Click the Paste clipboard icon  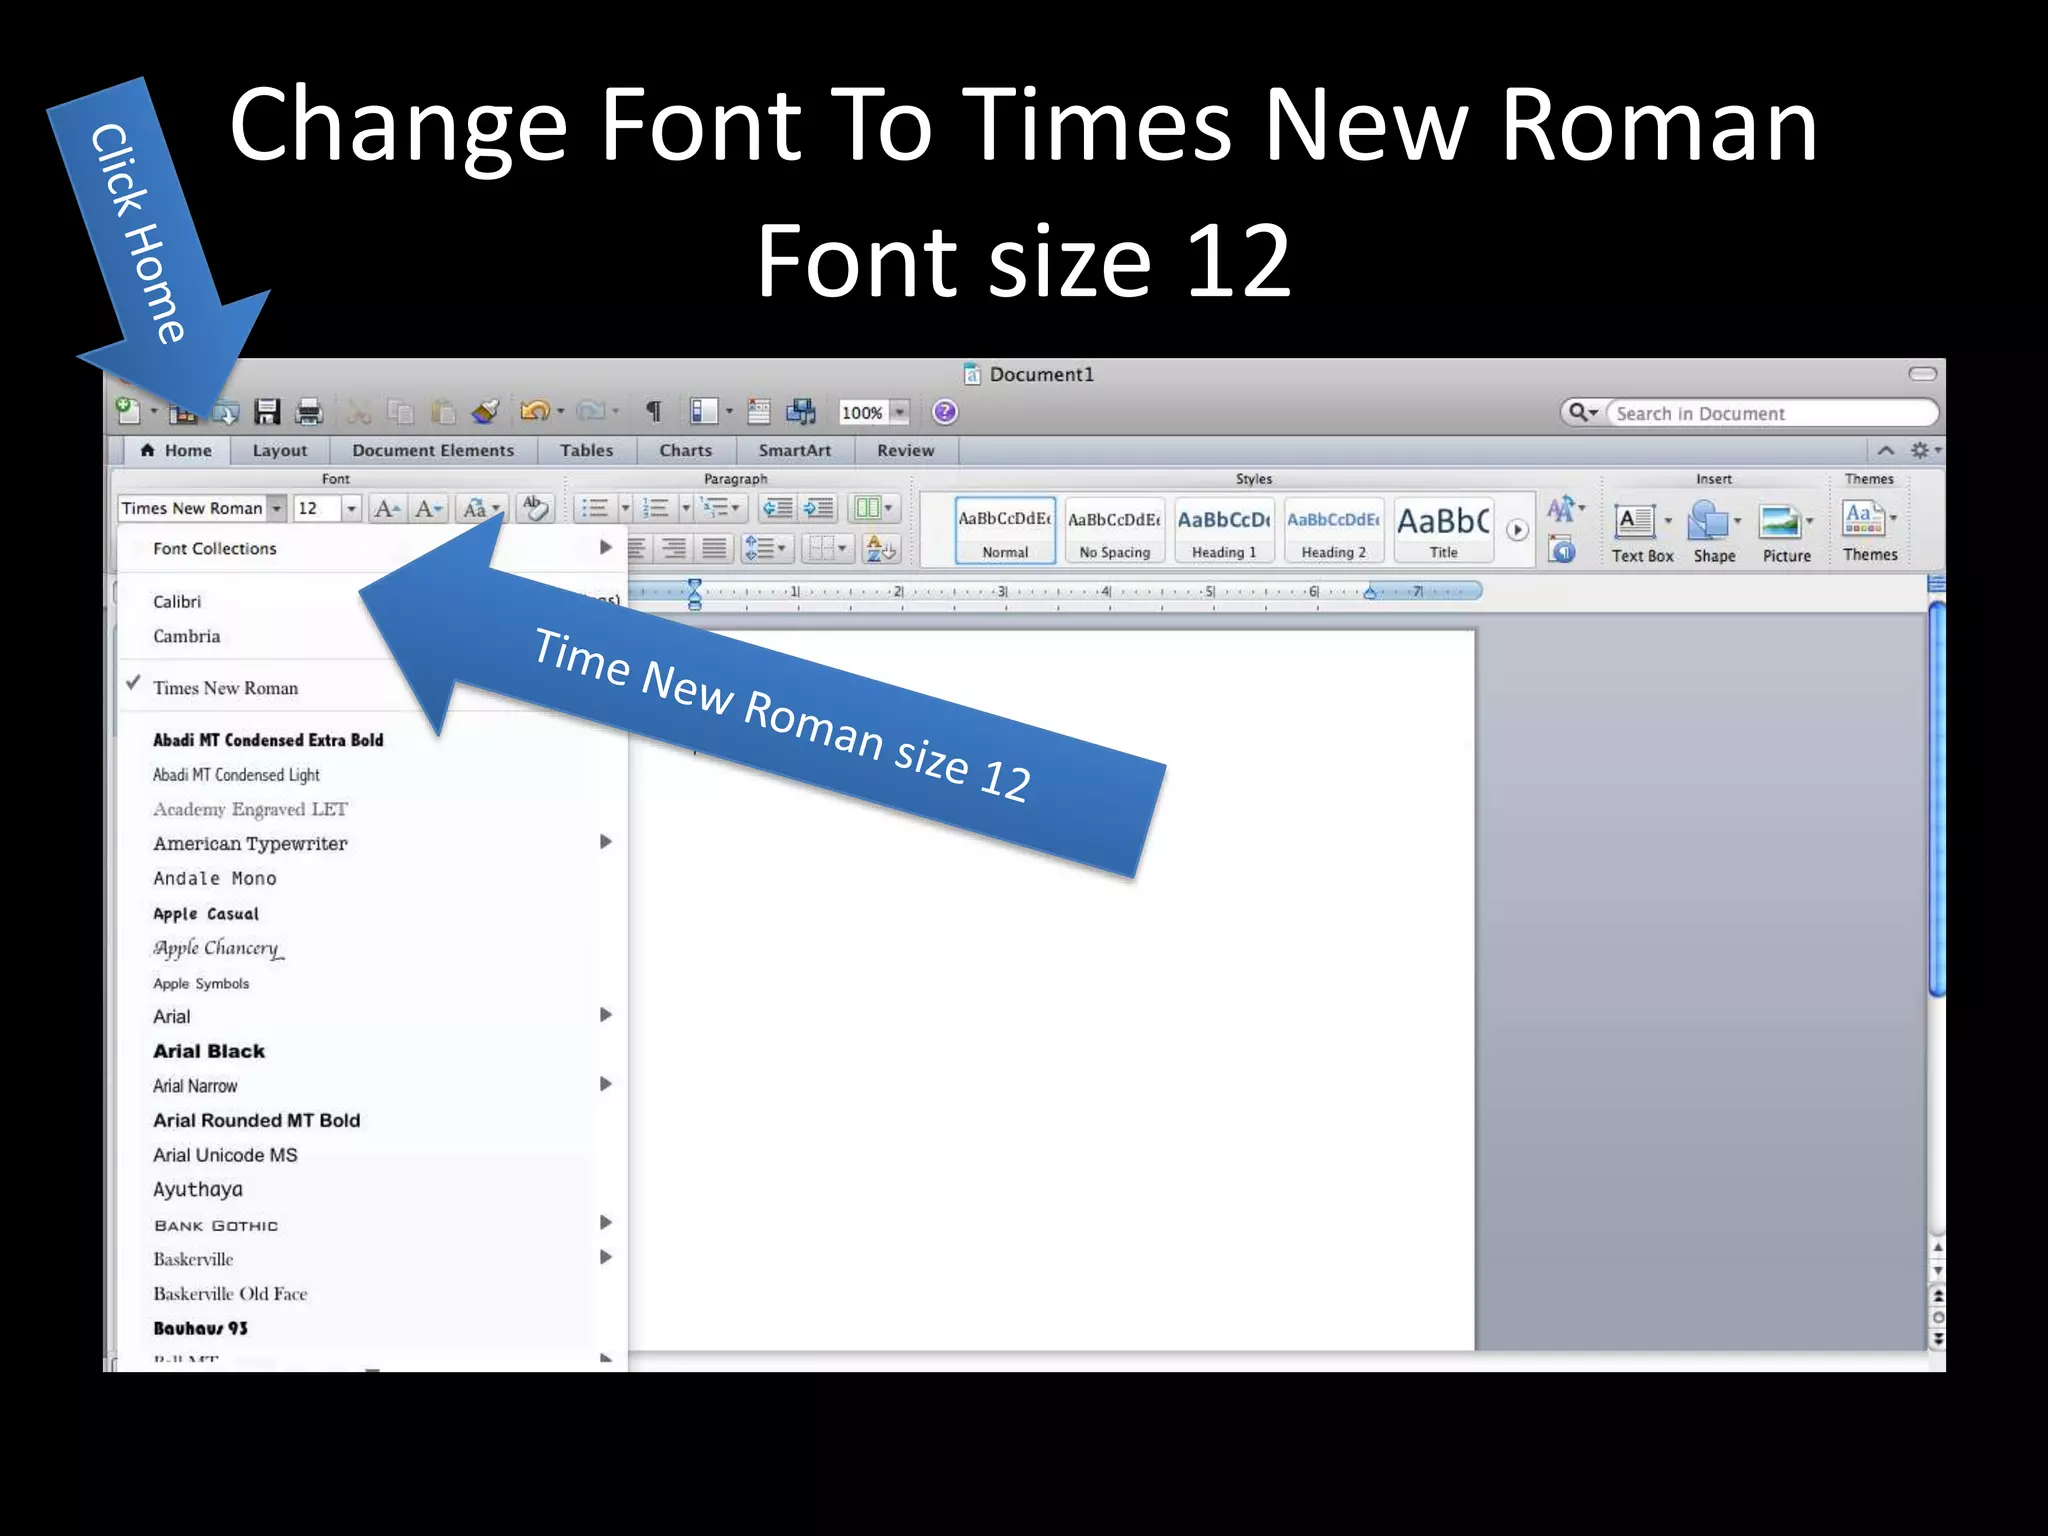pos(443,411)
